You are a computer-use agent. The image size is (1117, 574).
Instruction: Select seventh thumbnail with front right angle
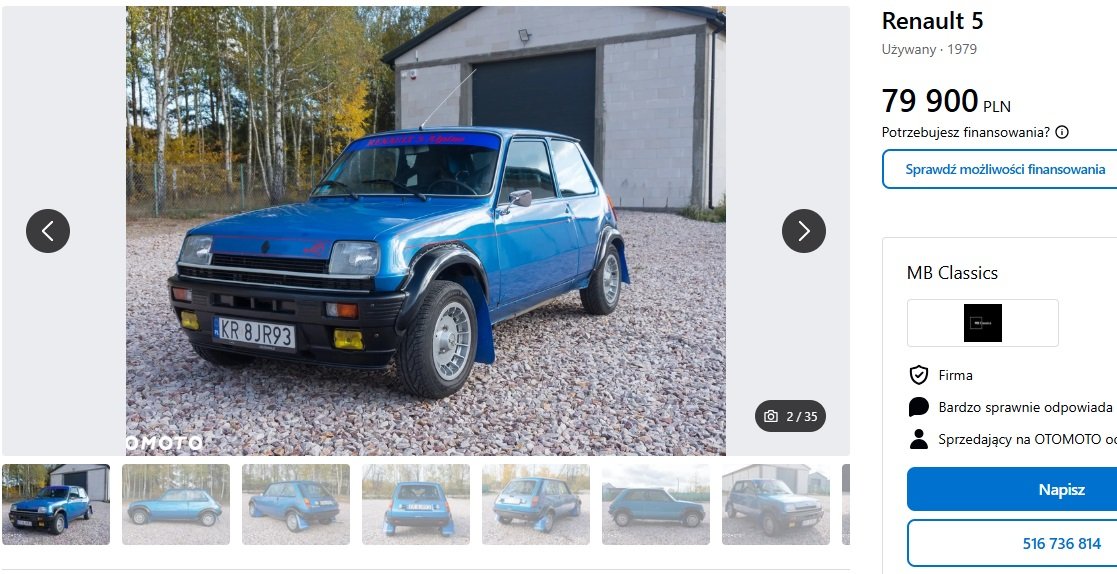click(776, 504)
